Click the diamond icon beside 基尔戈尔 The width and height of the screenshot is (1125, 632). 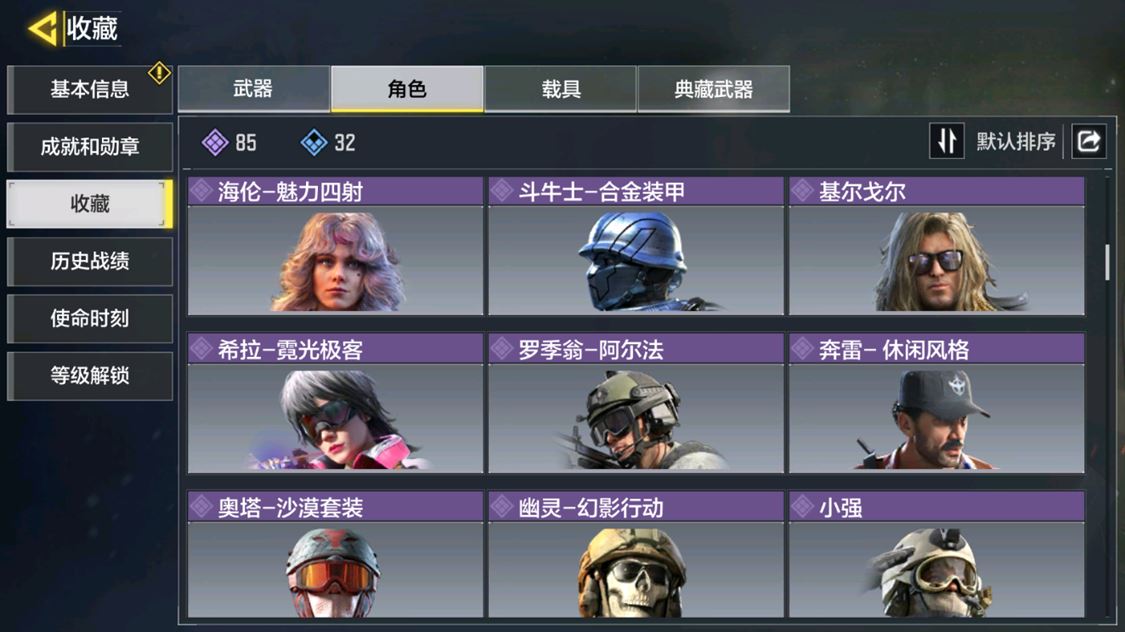click(802, 191)
